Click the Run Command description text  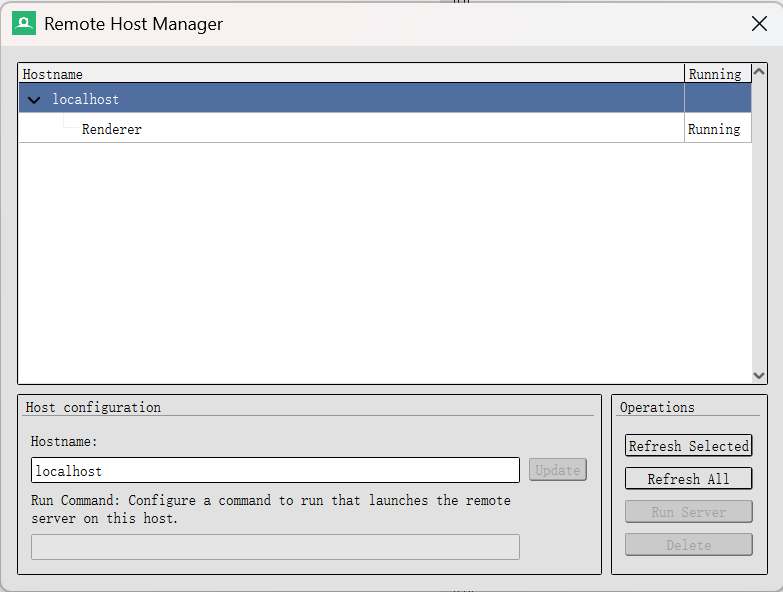(x=271, y=509)
